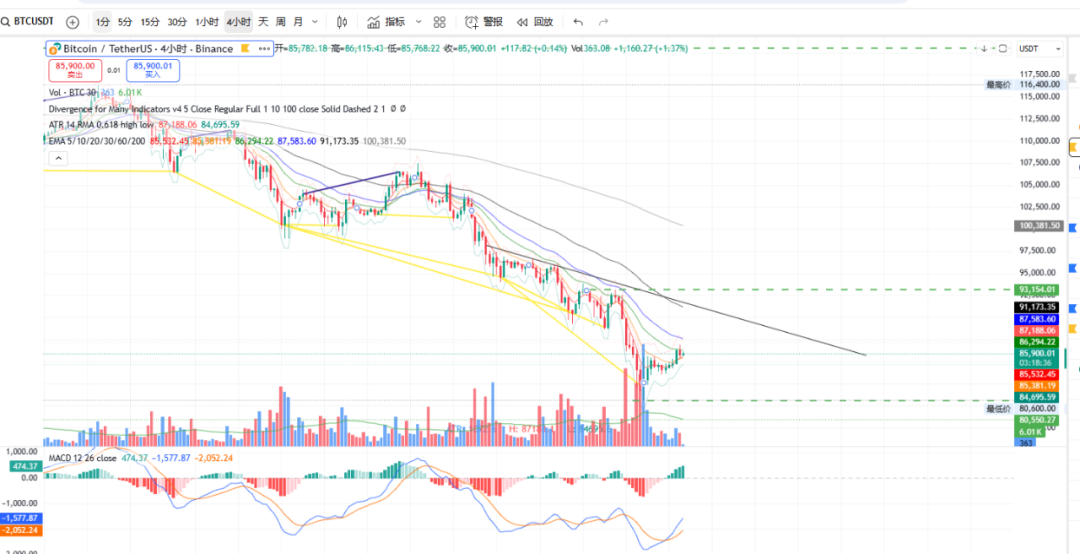Click the undo arrow
Screen dimensions: 1080x554
[x=577, y=21]
